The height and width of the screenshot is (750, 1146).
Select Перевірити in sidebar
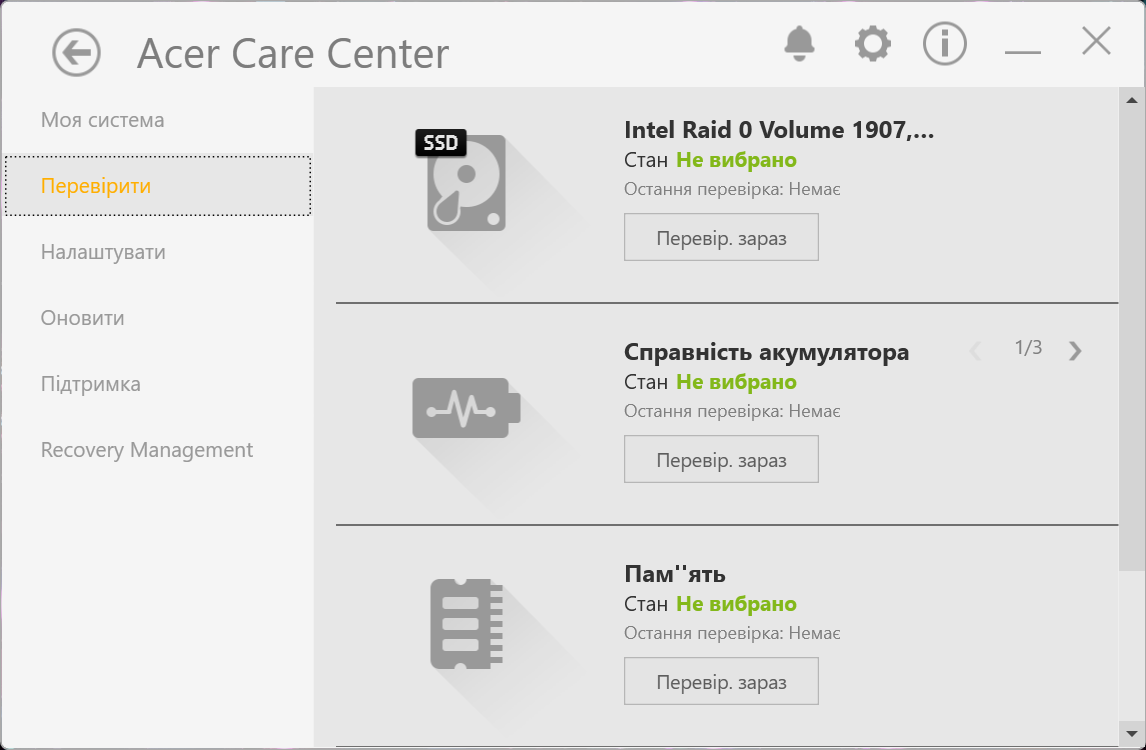tap(158, 186)
